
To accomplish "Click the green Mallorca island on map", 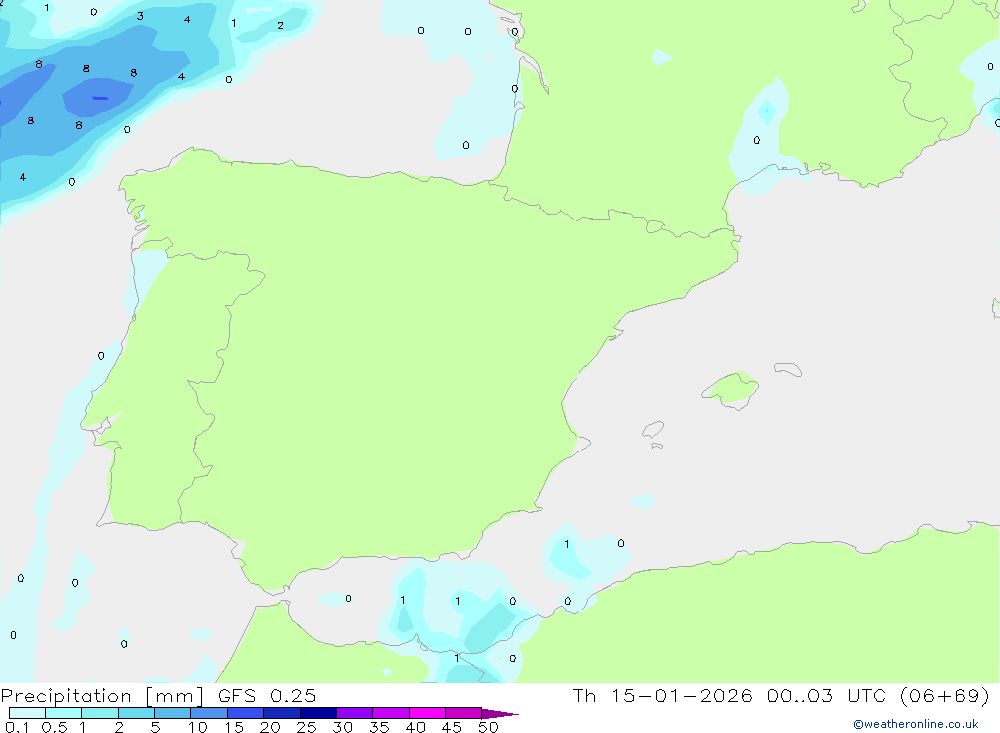I will [731, 389].
